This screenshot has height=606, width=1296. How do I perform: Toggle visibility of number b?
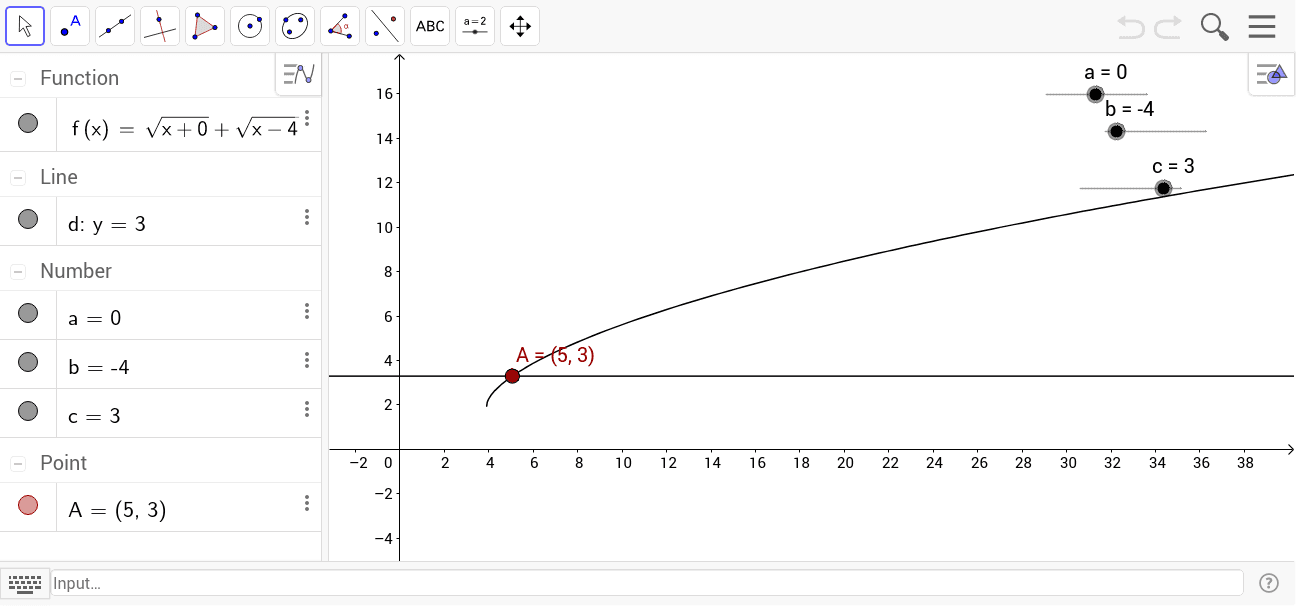click(x=28, y=362)
